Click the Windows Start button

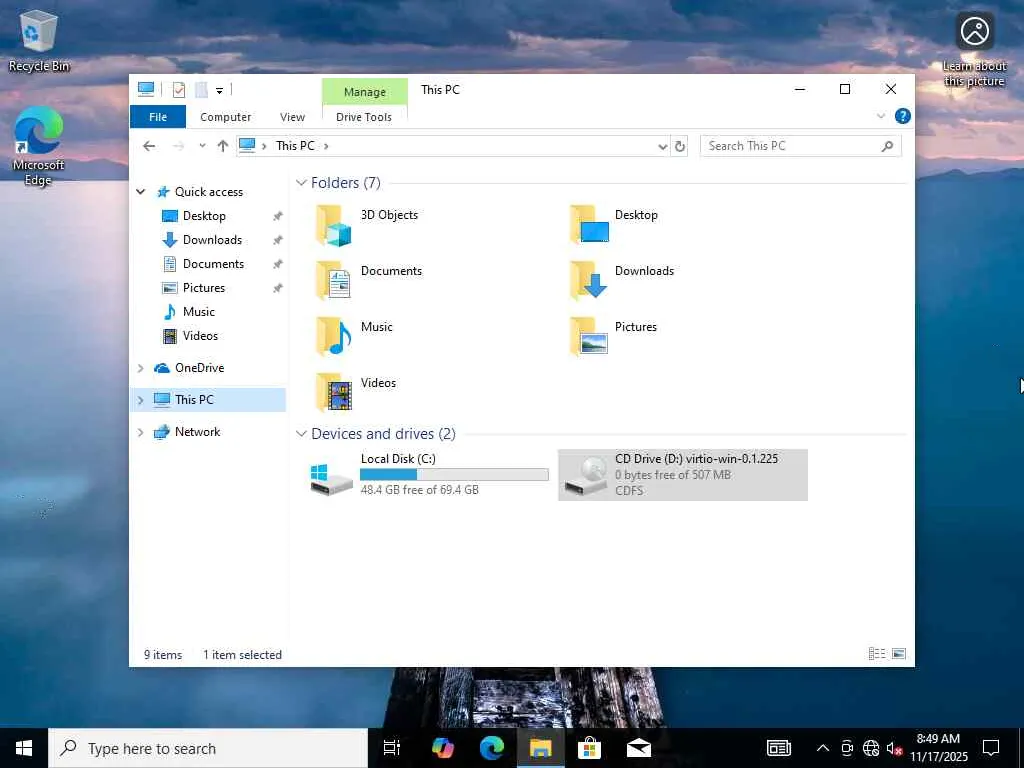point(24,748)
